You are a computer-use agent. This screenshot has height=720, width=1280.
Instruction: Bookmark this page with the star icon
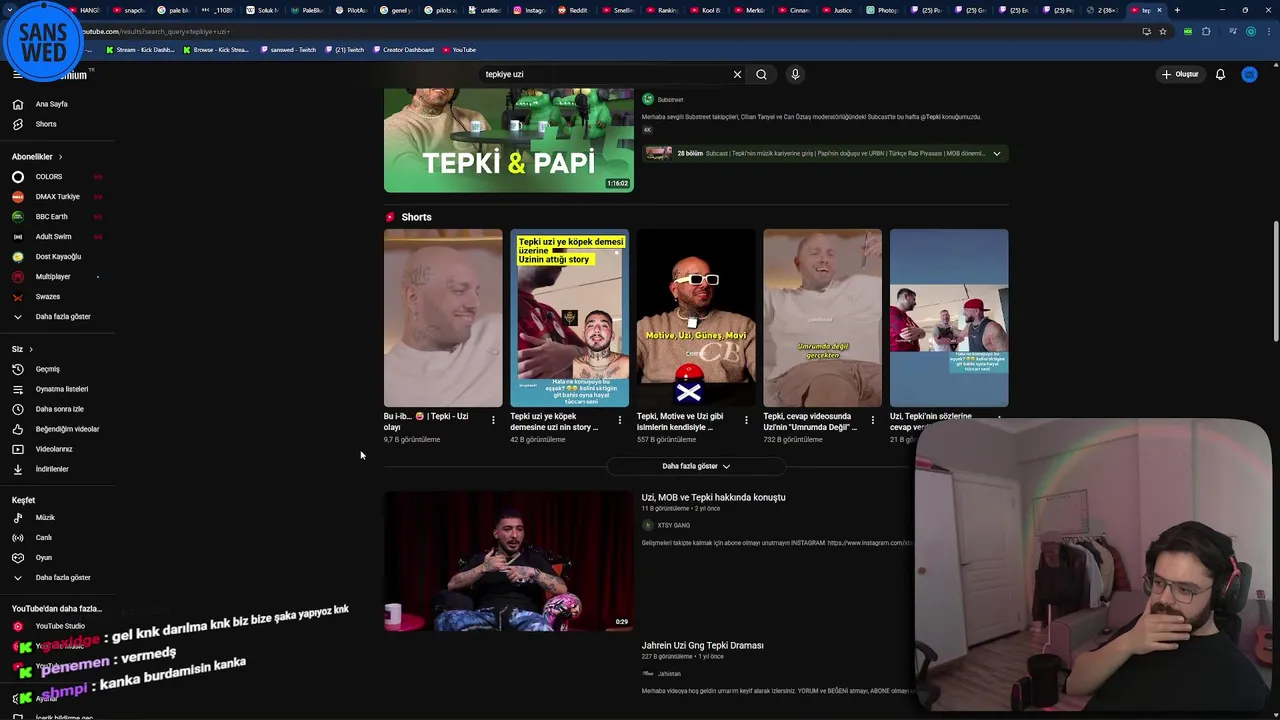click(1162, 31)
